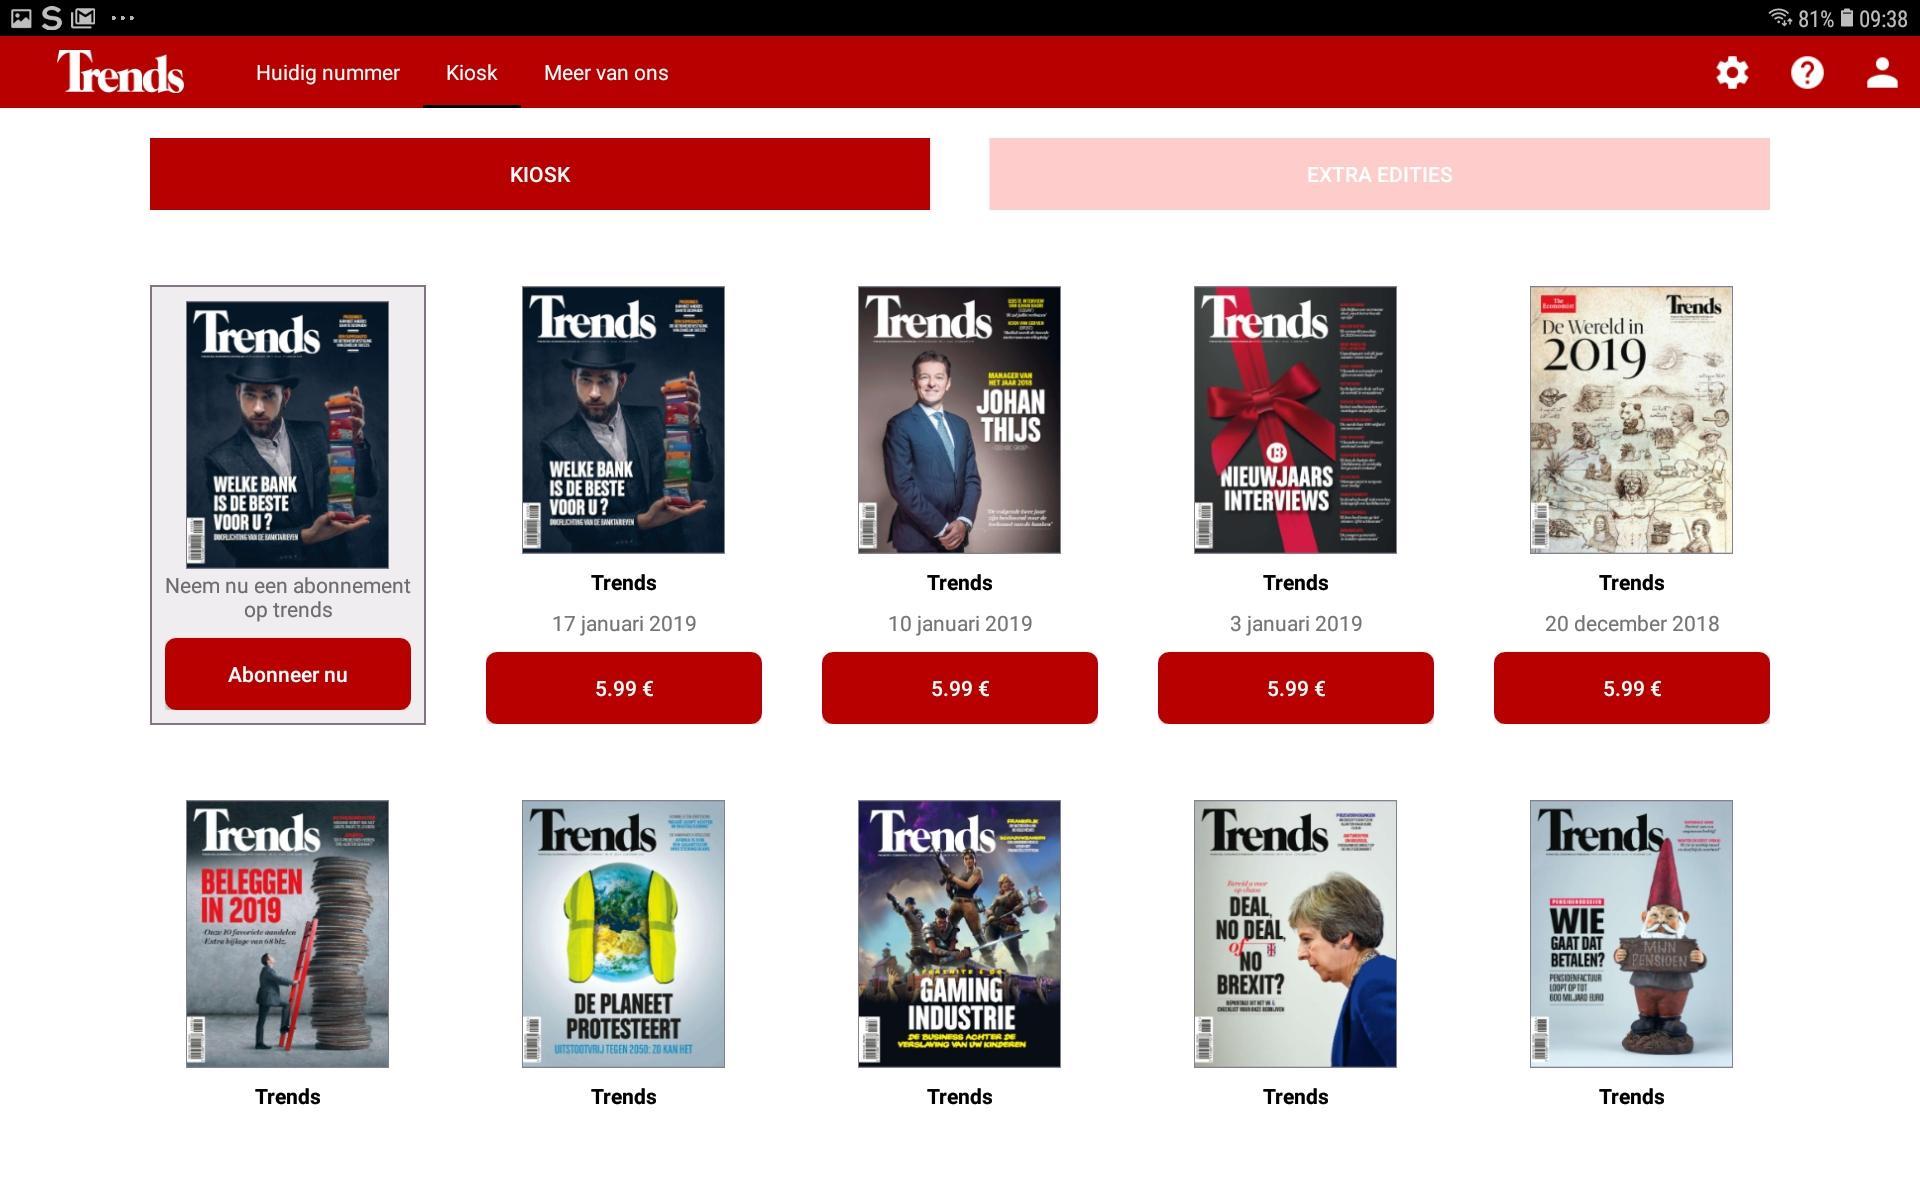Click the Abonneer nu button
The image size is (1920, 1200).
pos(288,674)
